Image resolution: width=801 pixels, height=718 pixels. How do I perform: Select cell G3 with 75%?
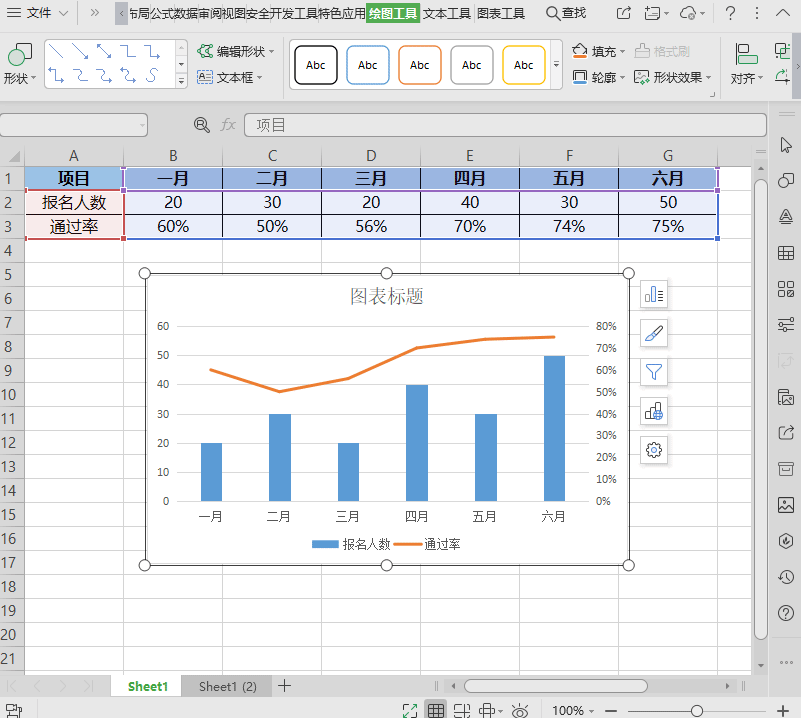[668, 226]
